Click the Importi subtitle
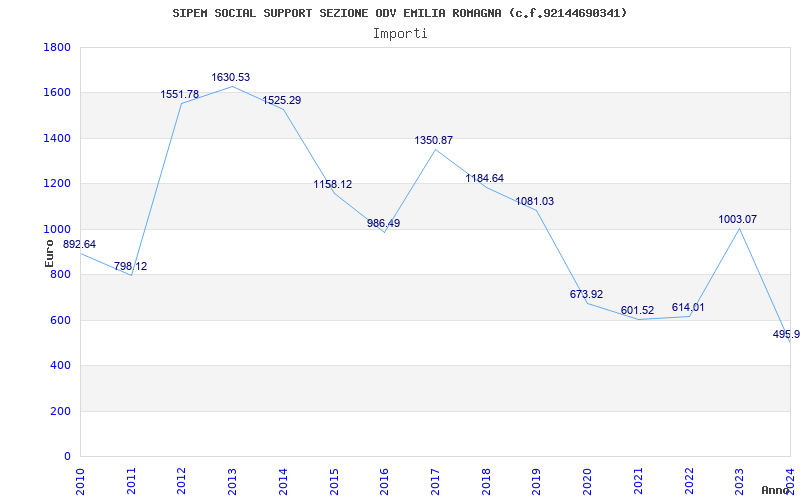The width and height of the screenshot is (800, 500). point(400,34)
